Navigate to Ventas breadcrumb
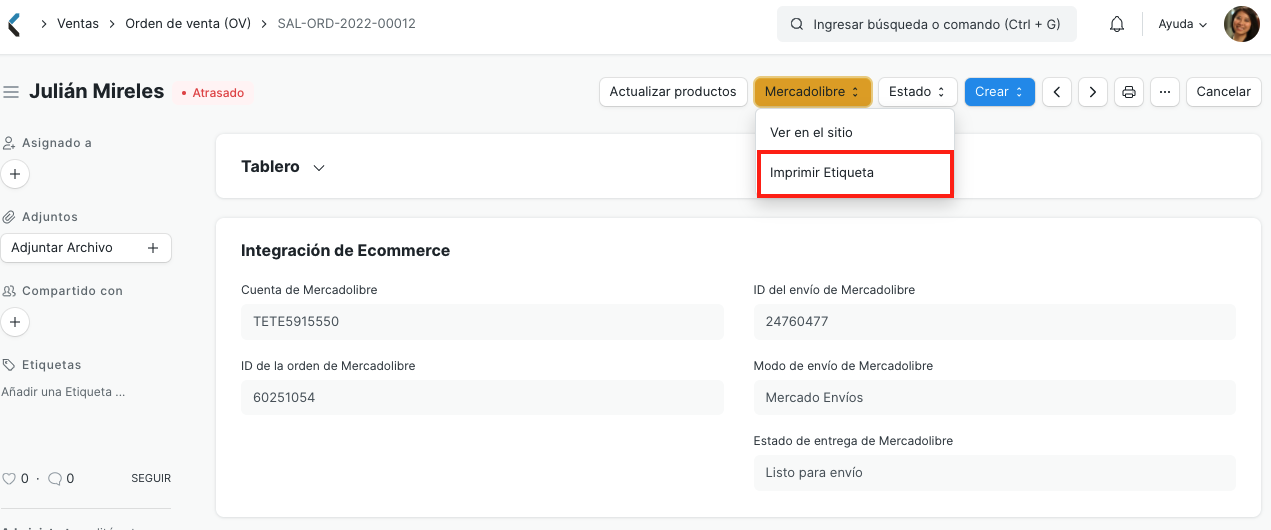 [78, 24]
